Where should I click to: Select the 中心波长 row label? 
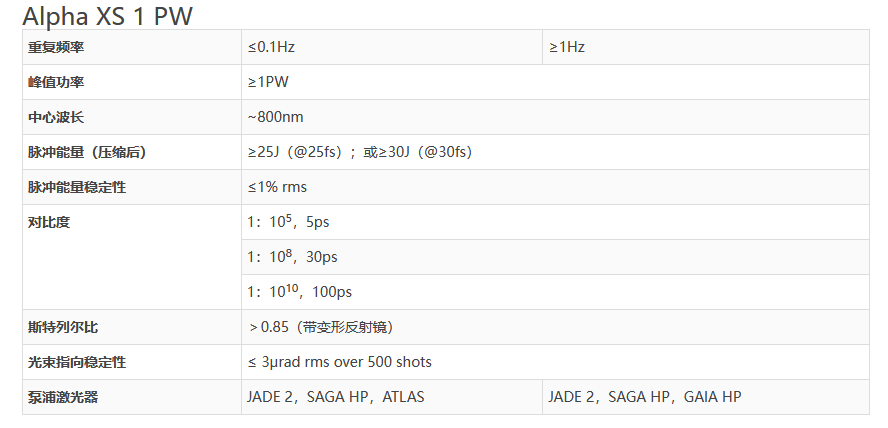(55, 117)
